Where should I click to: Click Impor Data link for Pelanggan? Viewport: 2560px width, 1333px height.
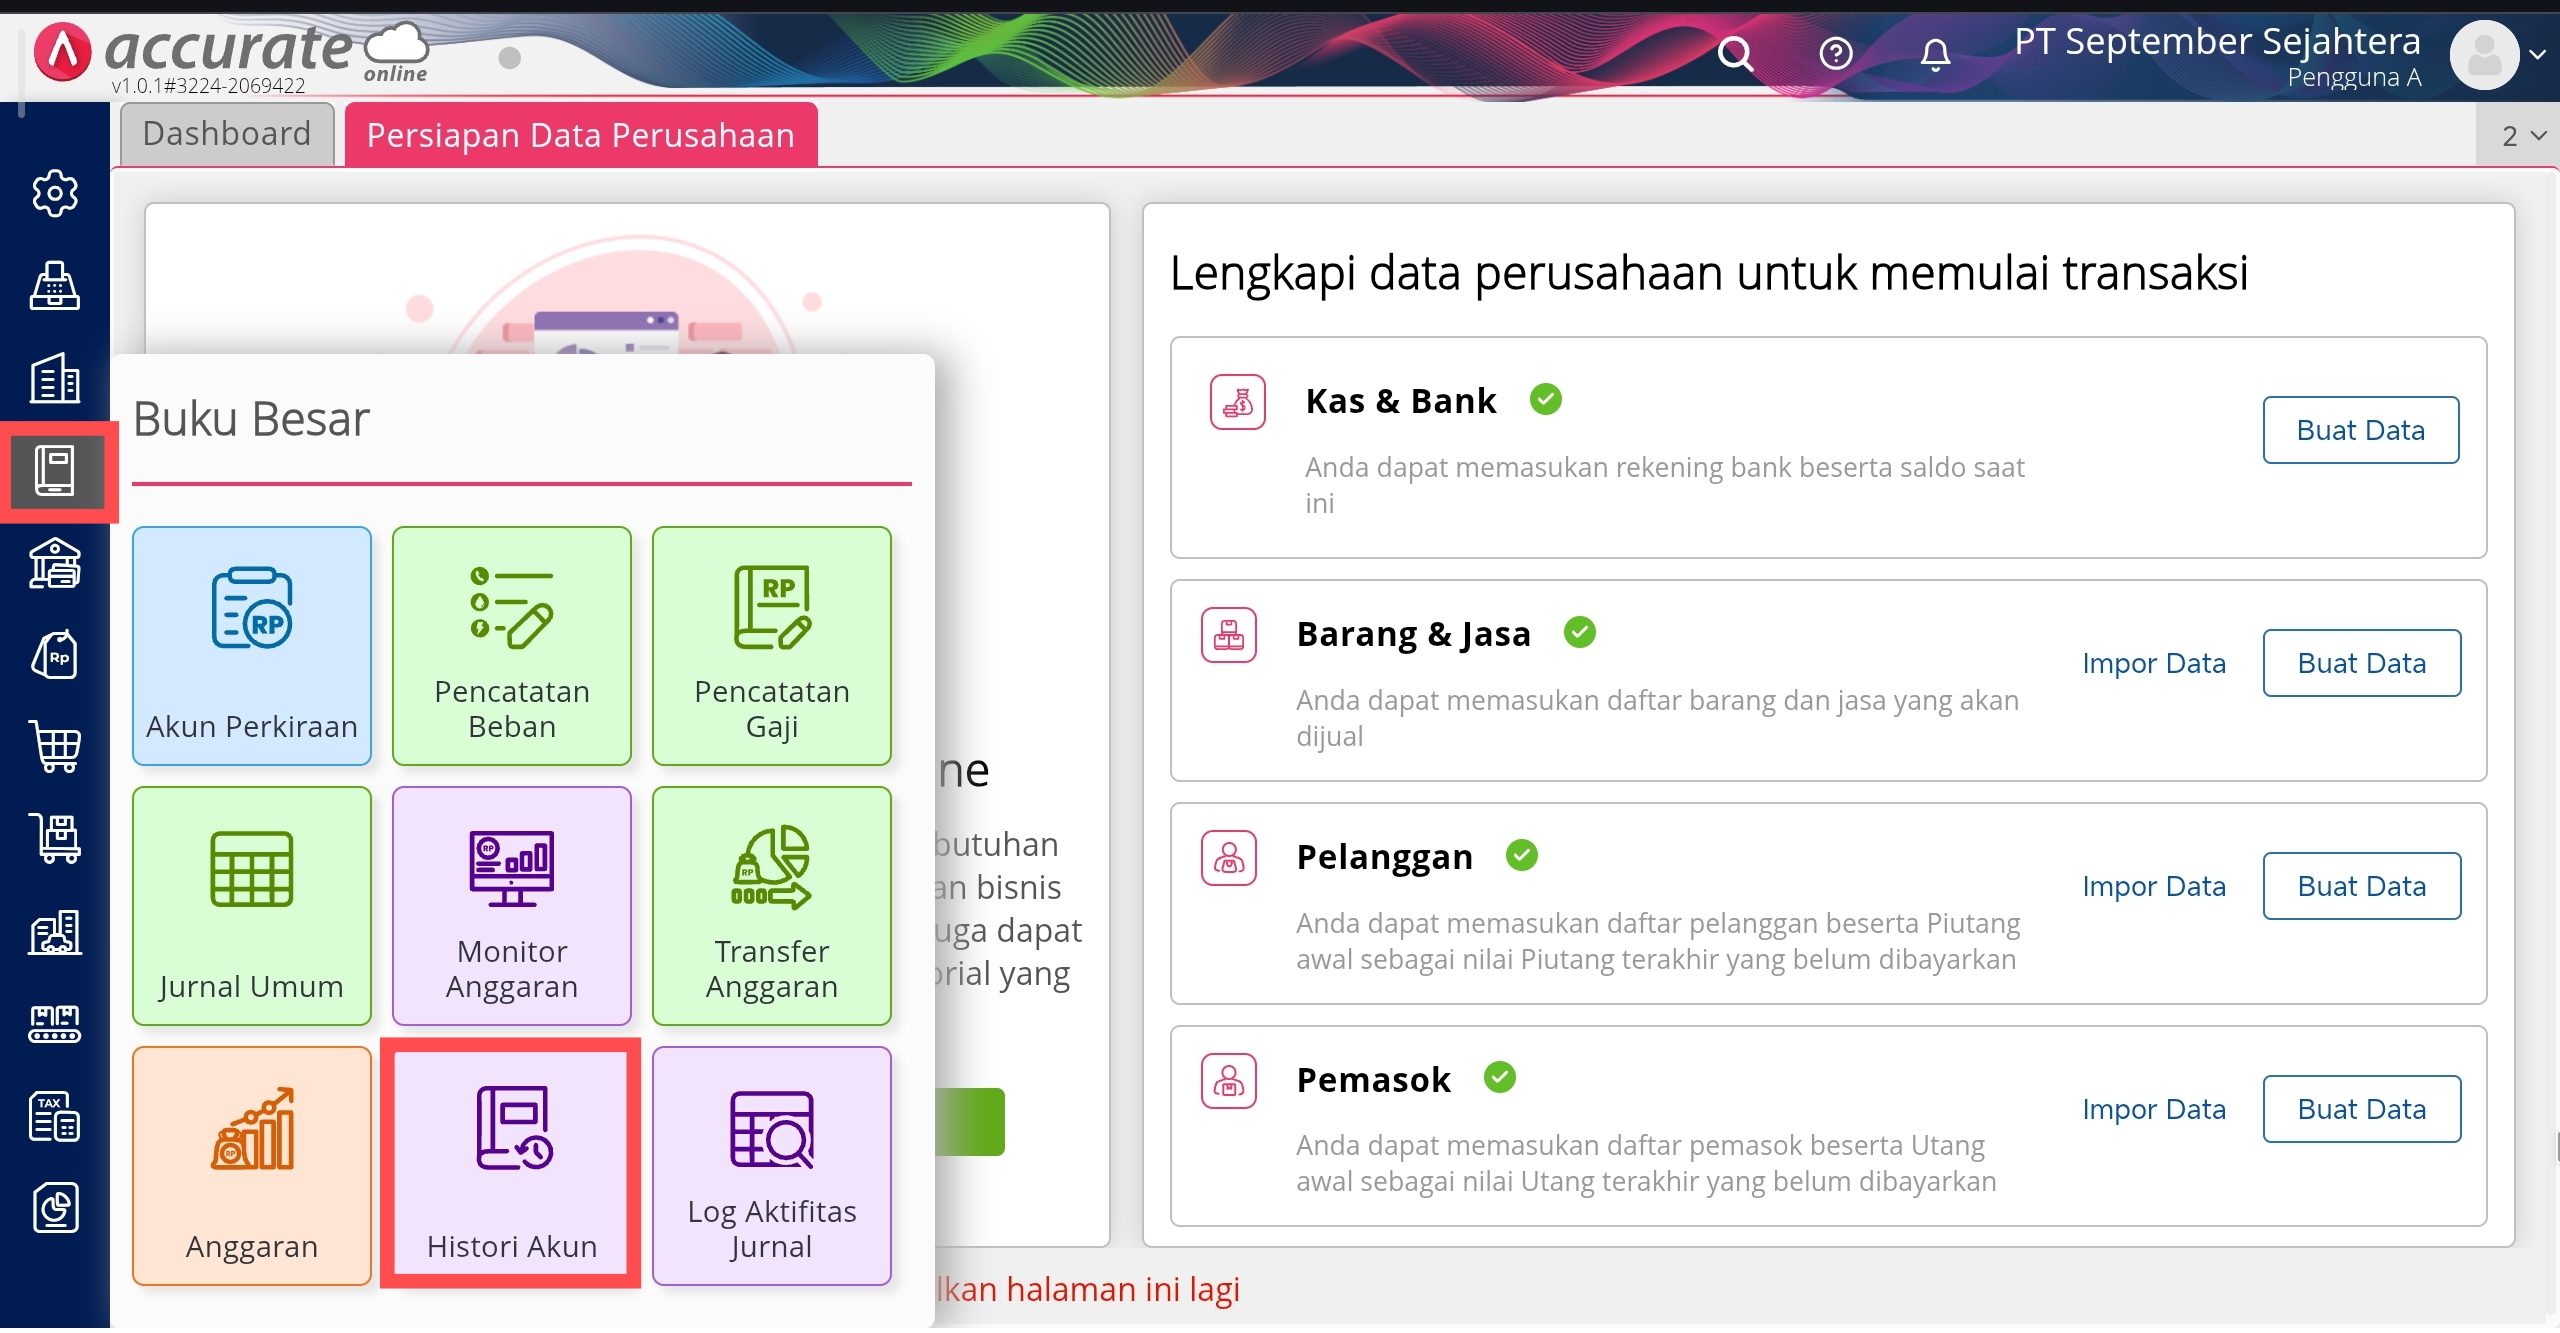point(2153,886)
